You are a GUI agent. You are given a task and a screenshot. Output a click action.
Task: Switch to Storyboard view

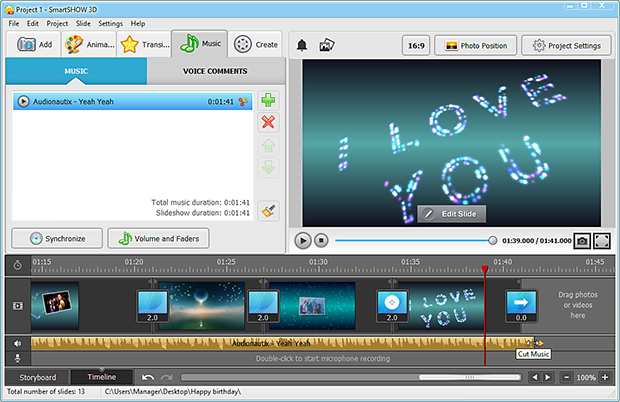38,377
